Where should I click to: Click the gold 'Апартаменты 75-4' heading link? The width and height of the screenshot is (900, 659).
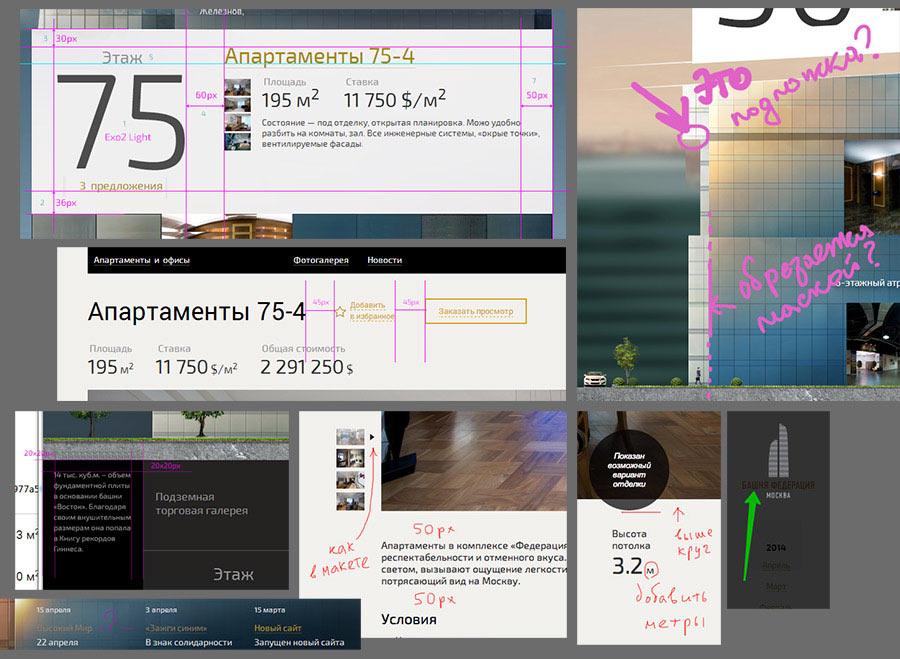tap(320, 57)
